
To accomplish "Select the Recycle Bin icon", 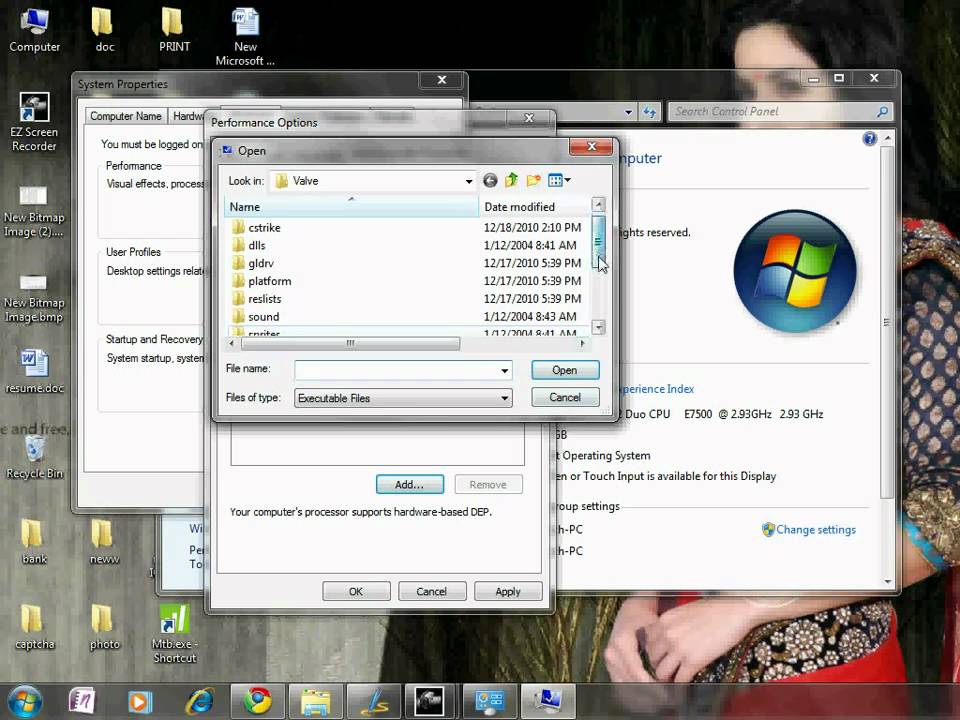I will click(x=34, y=457).
